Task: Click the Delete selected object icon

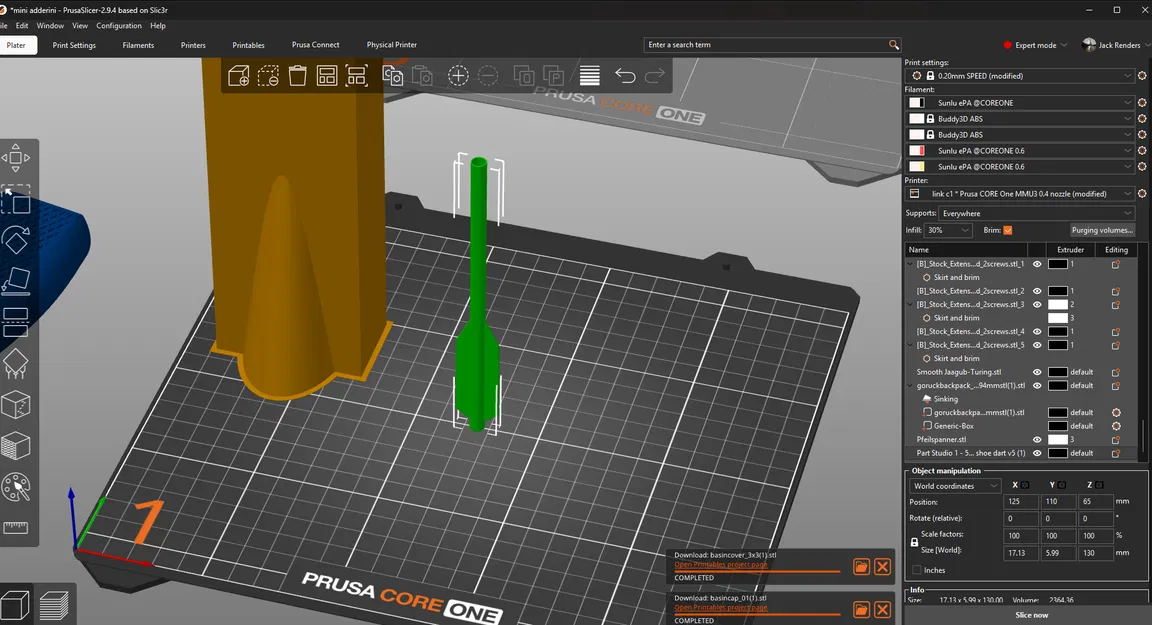Action: pyautogui.click(x=268, y=76)
